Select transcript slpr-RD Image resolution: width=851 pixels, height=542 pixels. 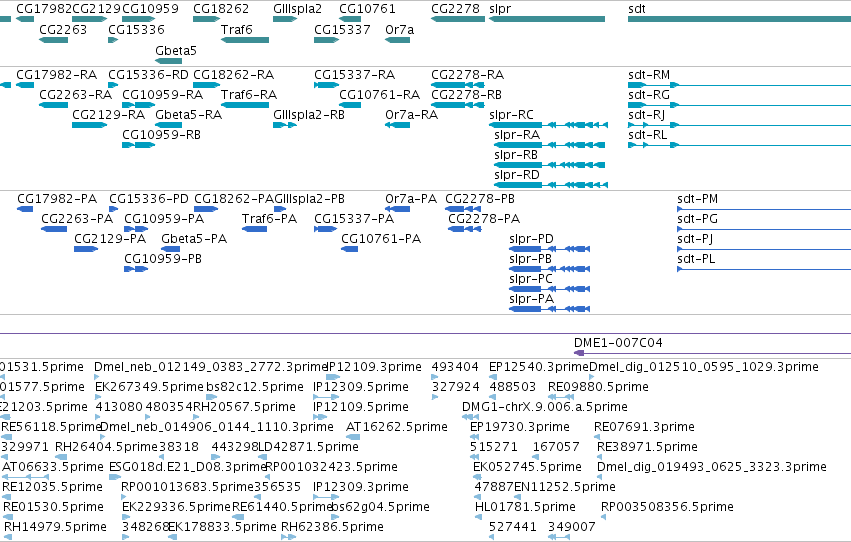[x=551, y=185]
